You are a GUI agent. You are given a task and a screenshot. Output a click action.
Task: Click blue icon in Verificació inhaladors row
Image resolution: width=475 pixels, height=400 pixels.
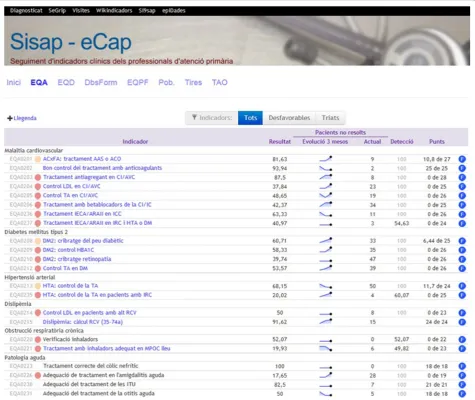(x=462, y=339)
